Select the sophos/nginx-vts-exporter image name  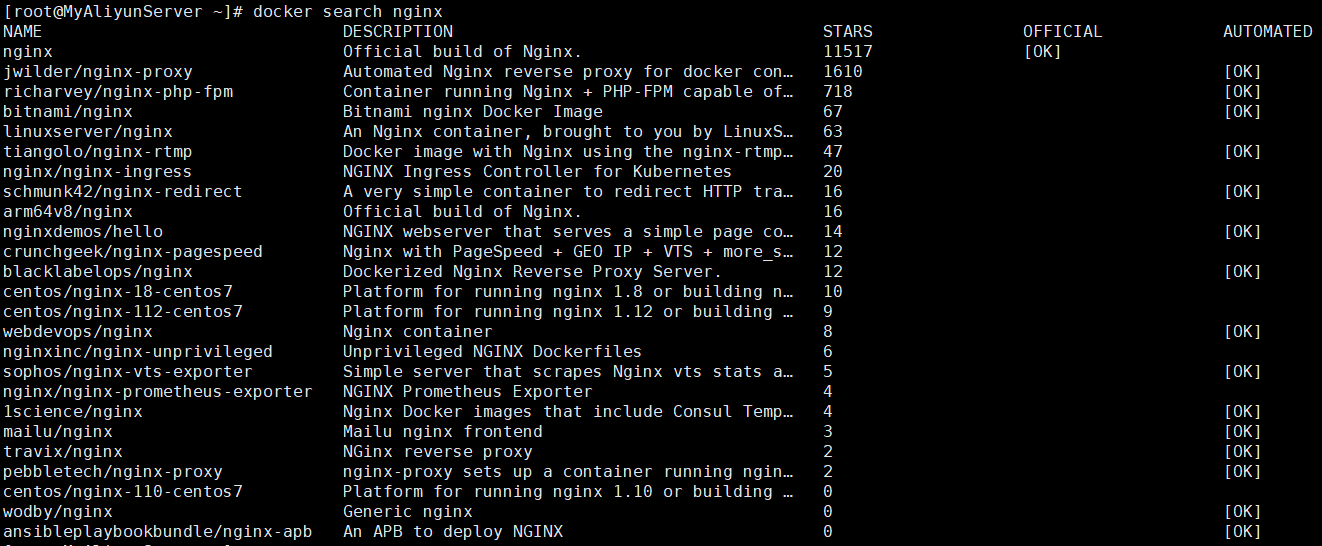point(128,371)
